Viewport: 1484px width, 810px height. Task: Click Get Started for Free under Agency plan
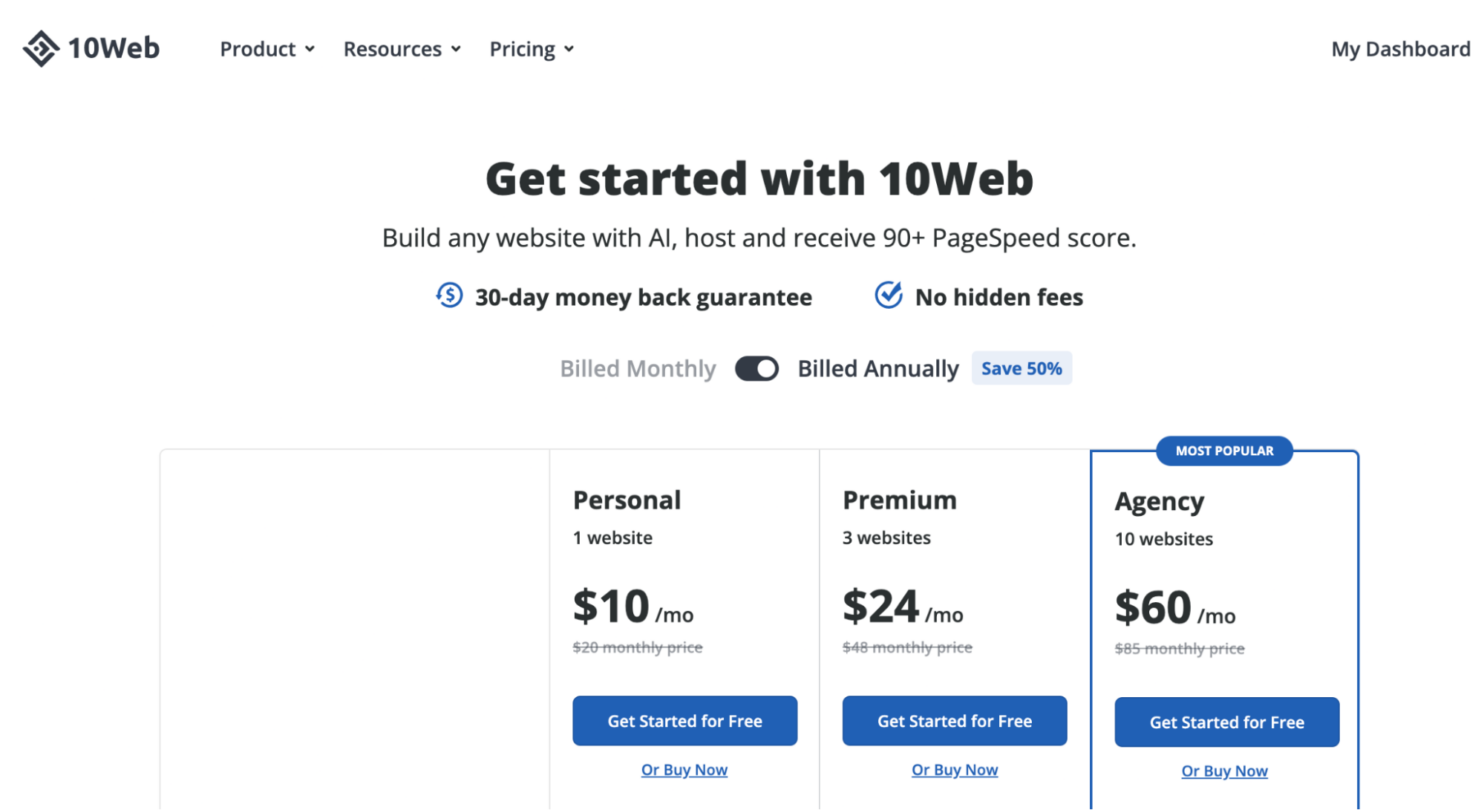click(x=1226, y=722)
